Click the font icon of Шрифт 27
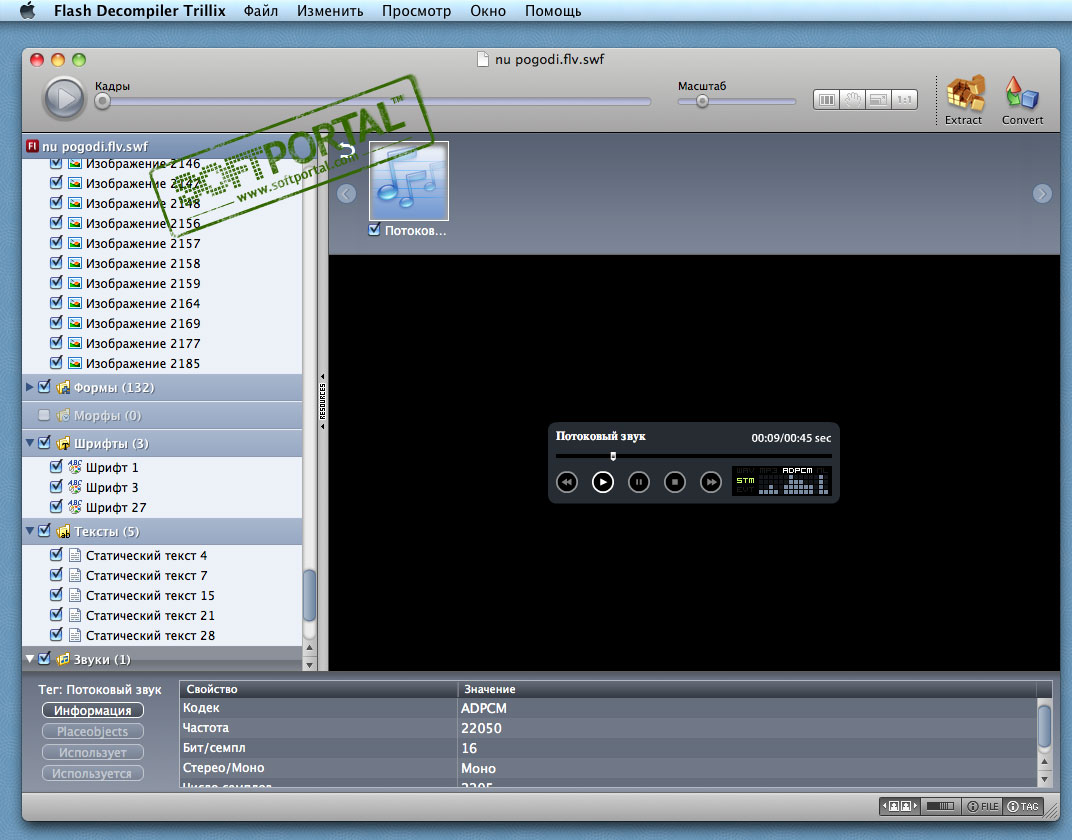 (x=75, y=507)
